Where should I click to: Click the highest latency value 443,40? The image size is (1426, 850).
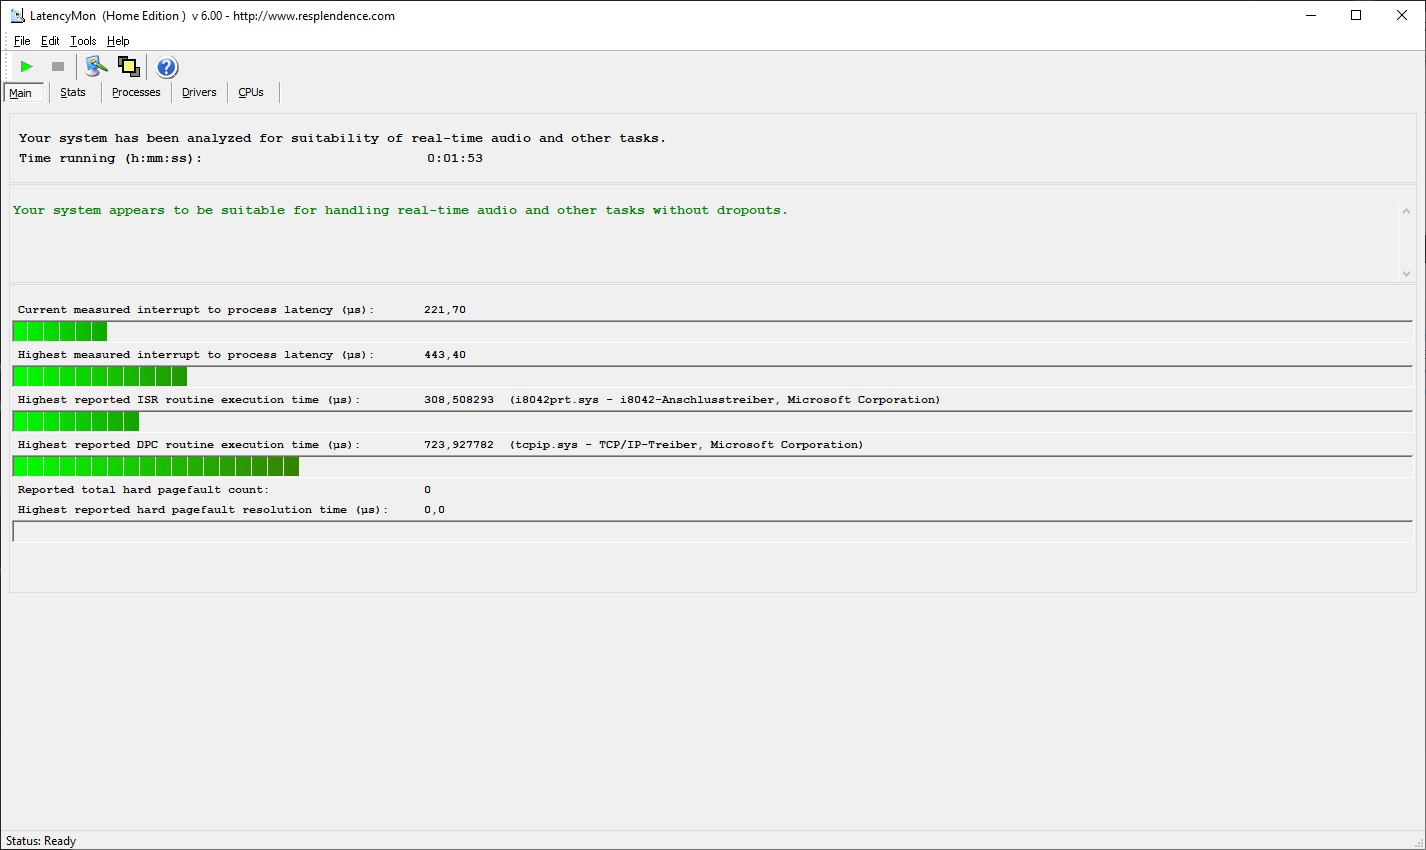[445, 355]
